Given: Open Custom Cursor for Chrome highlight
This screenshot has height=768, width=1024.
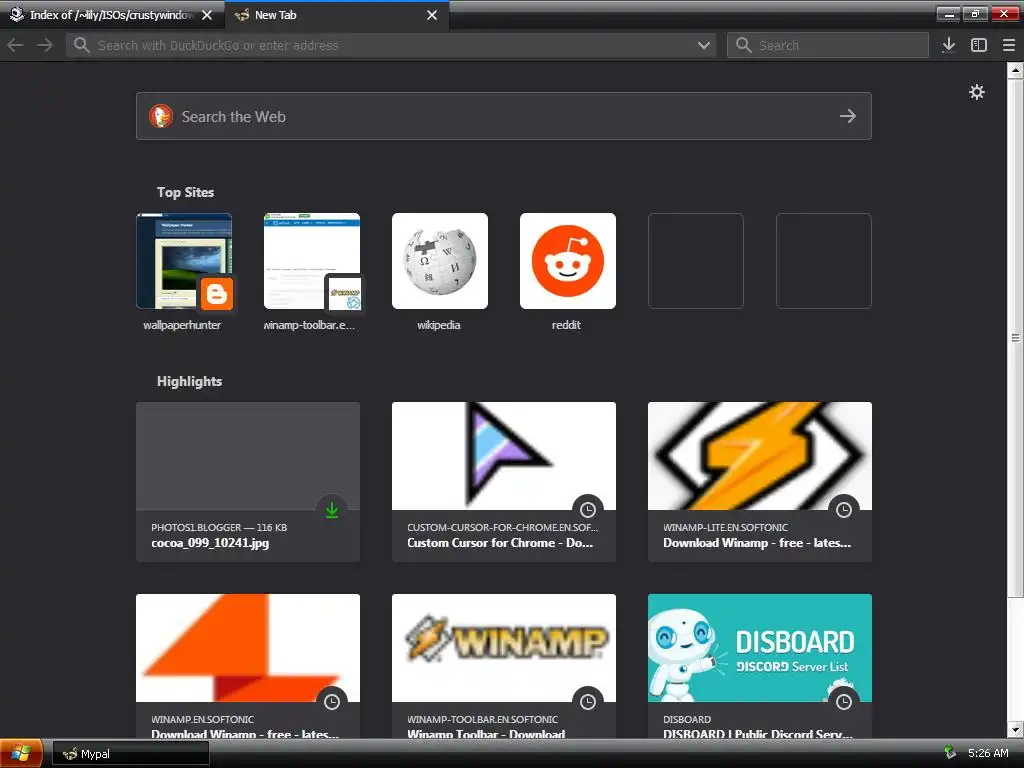Looking at the screenshot, I should pos(504,481).
